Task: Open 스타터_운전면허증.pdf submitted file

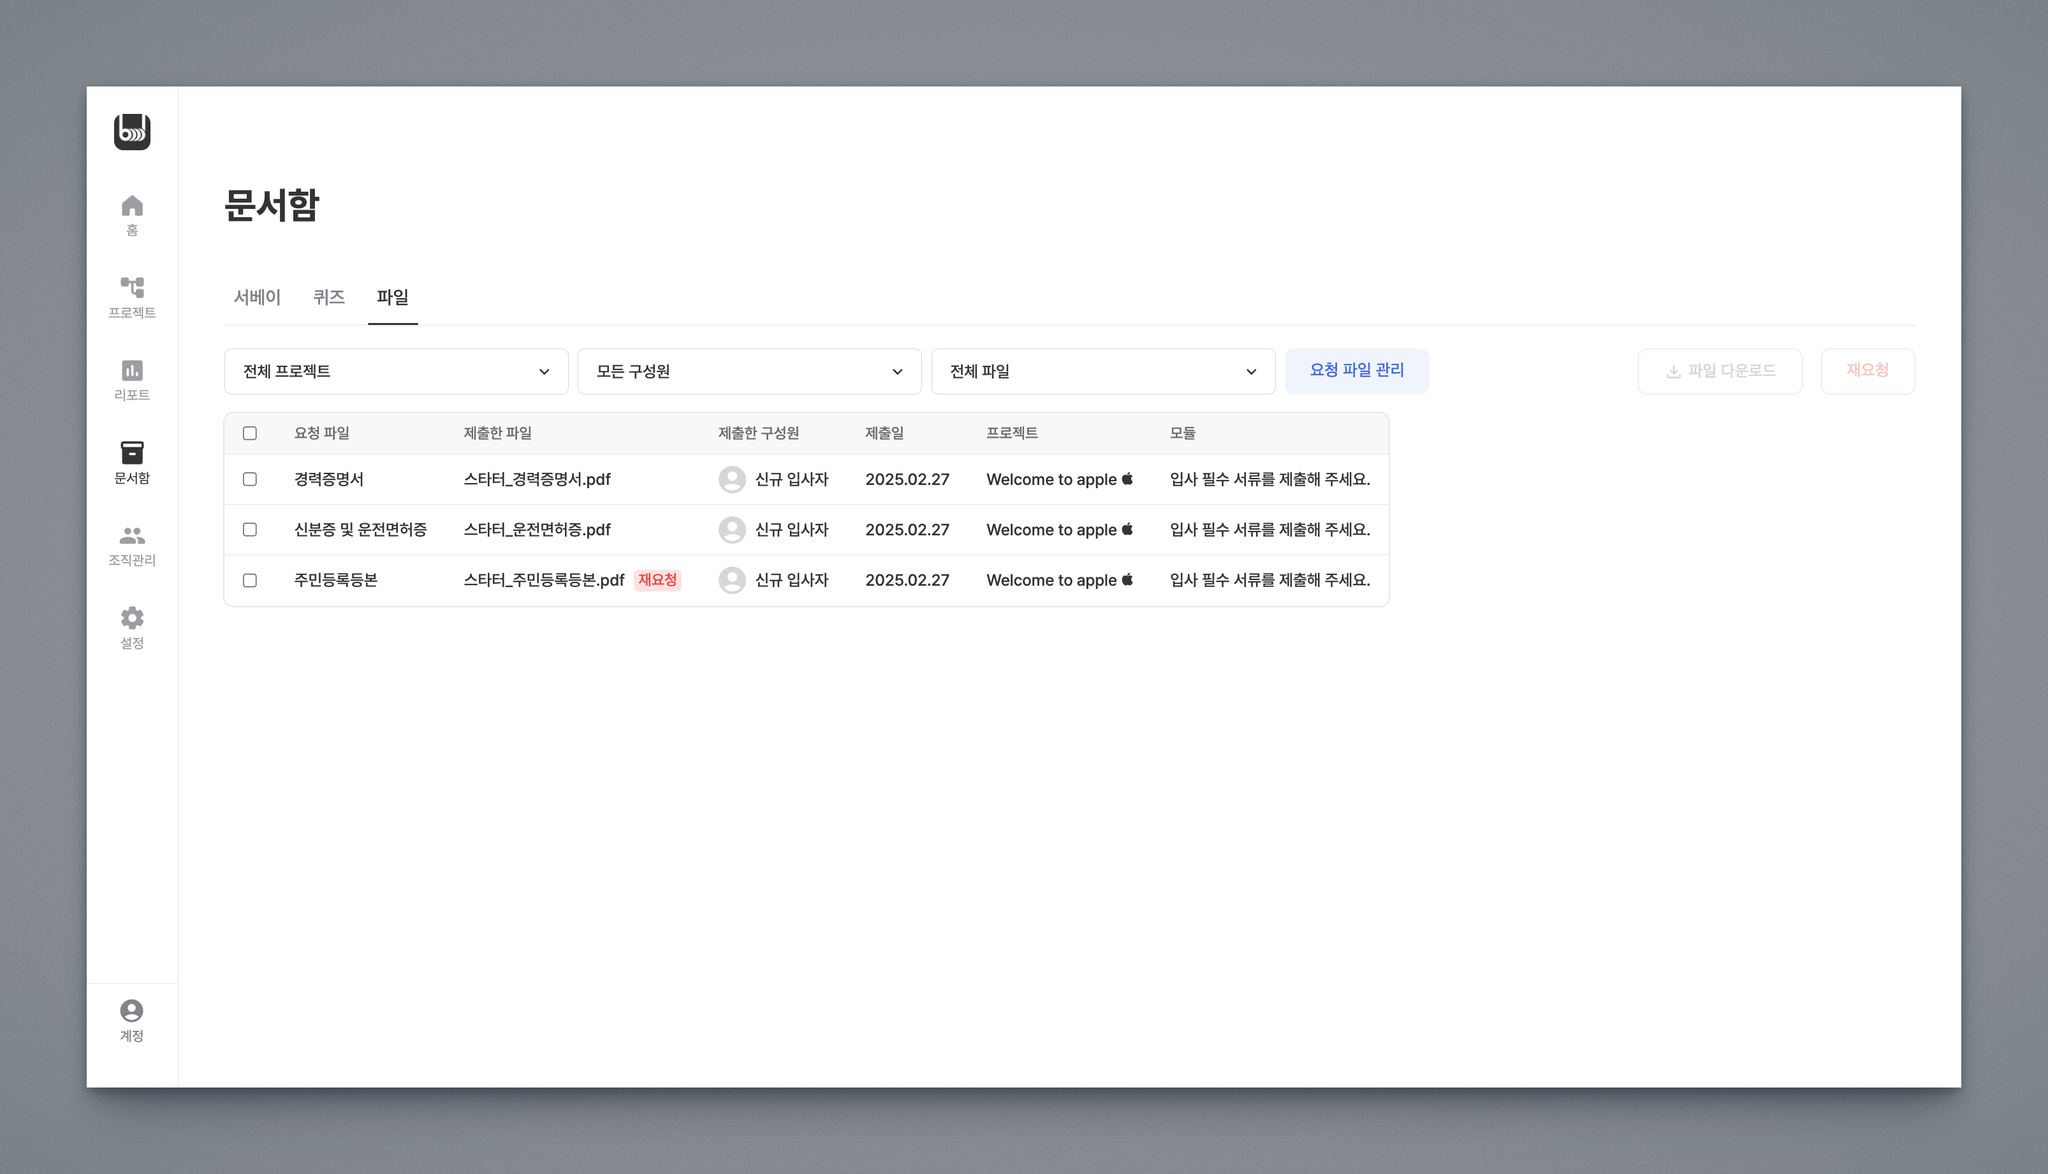Action: [537, 530]
